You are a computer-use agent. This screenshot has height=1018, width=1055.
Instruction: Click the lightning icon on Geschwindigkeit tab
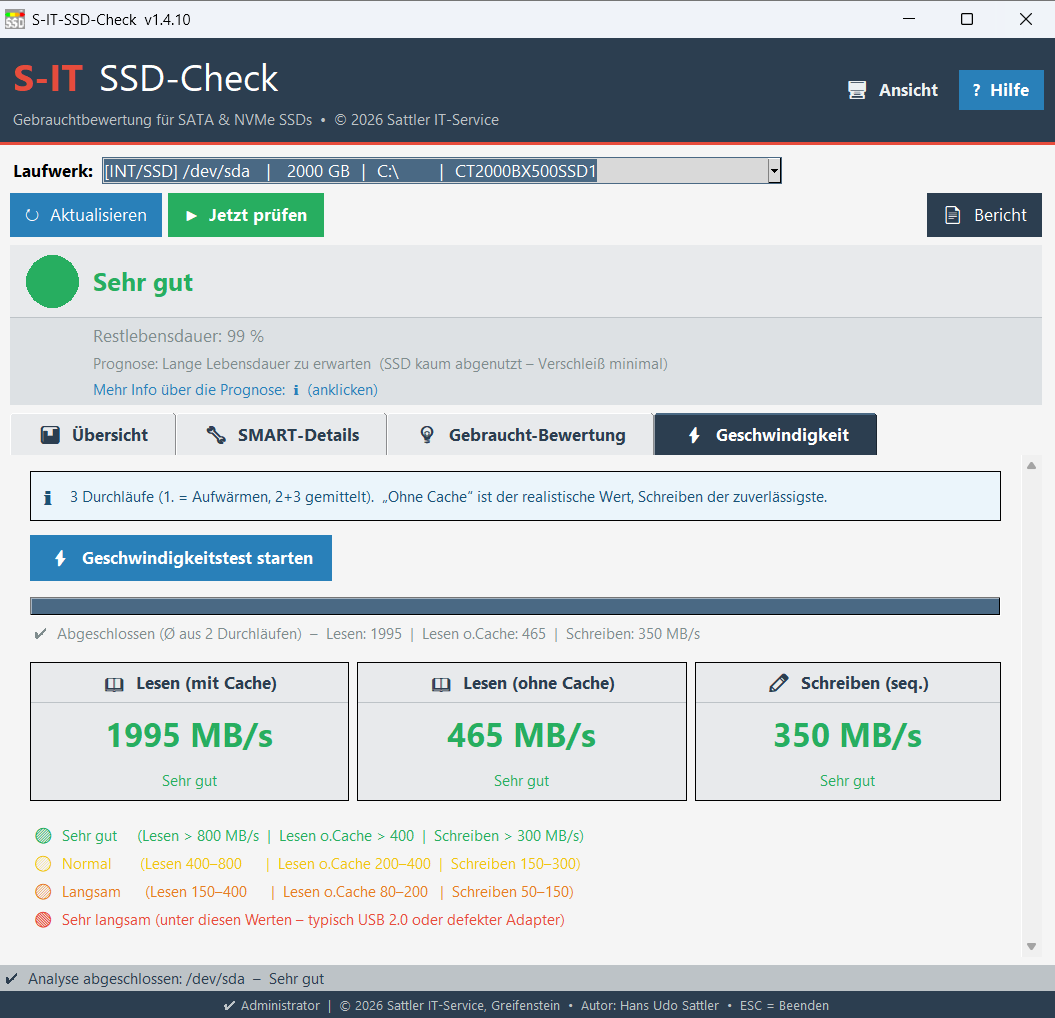pos(694,435)
